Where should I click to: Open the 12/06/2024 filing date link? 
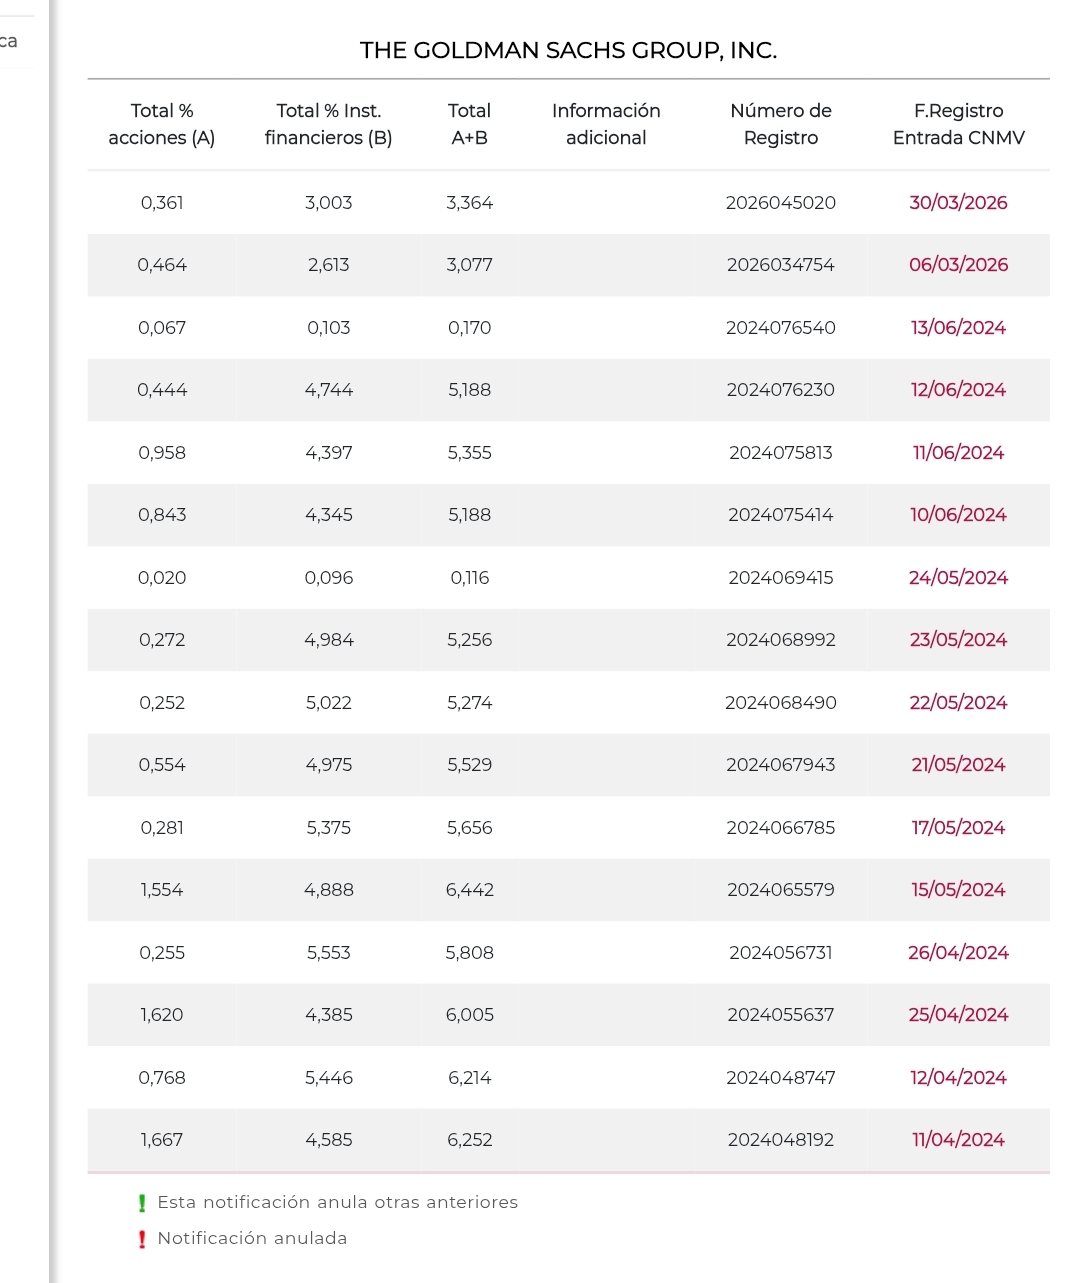pos(958,390)
